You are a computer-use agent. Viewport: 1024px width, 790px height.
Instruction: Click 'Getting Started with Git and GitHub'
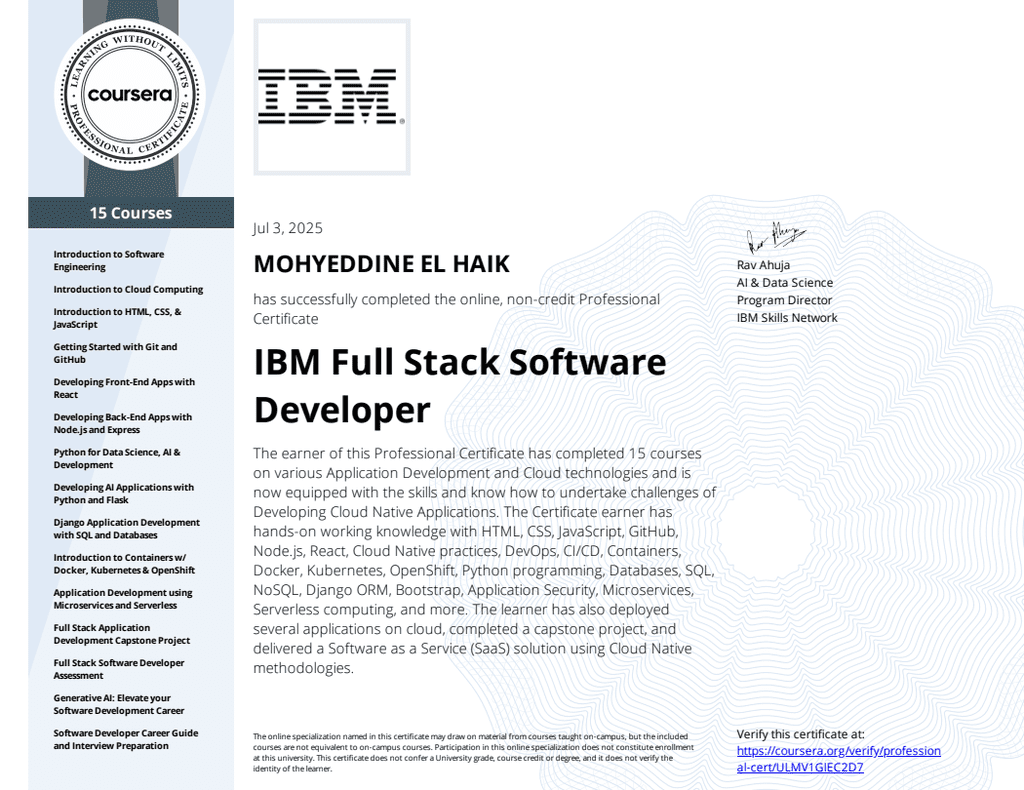pos(116,353)
